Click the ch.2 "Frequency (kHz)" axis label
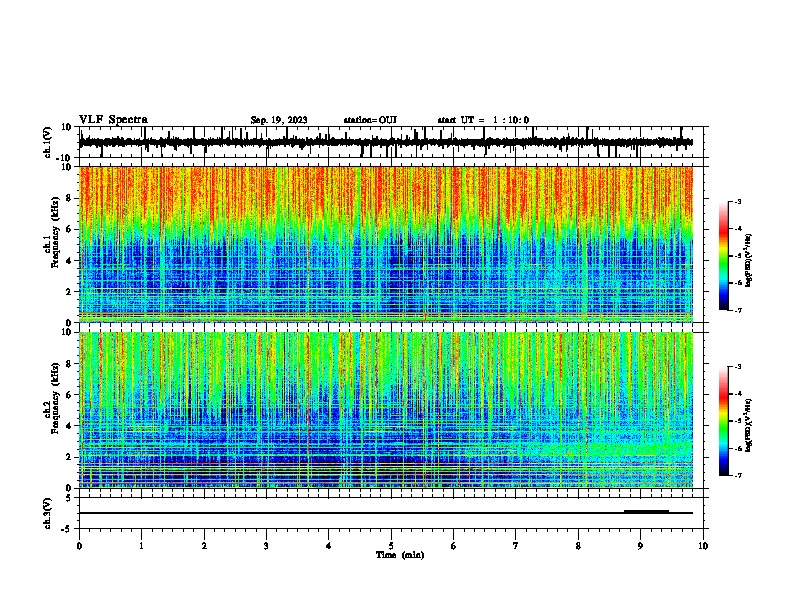 click(x=55, y=398)
